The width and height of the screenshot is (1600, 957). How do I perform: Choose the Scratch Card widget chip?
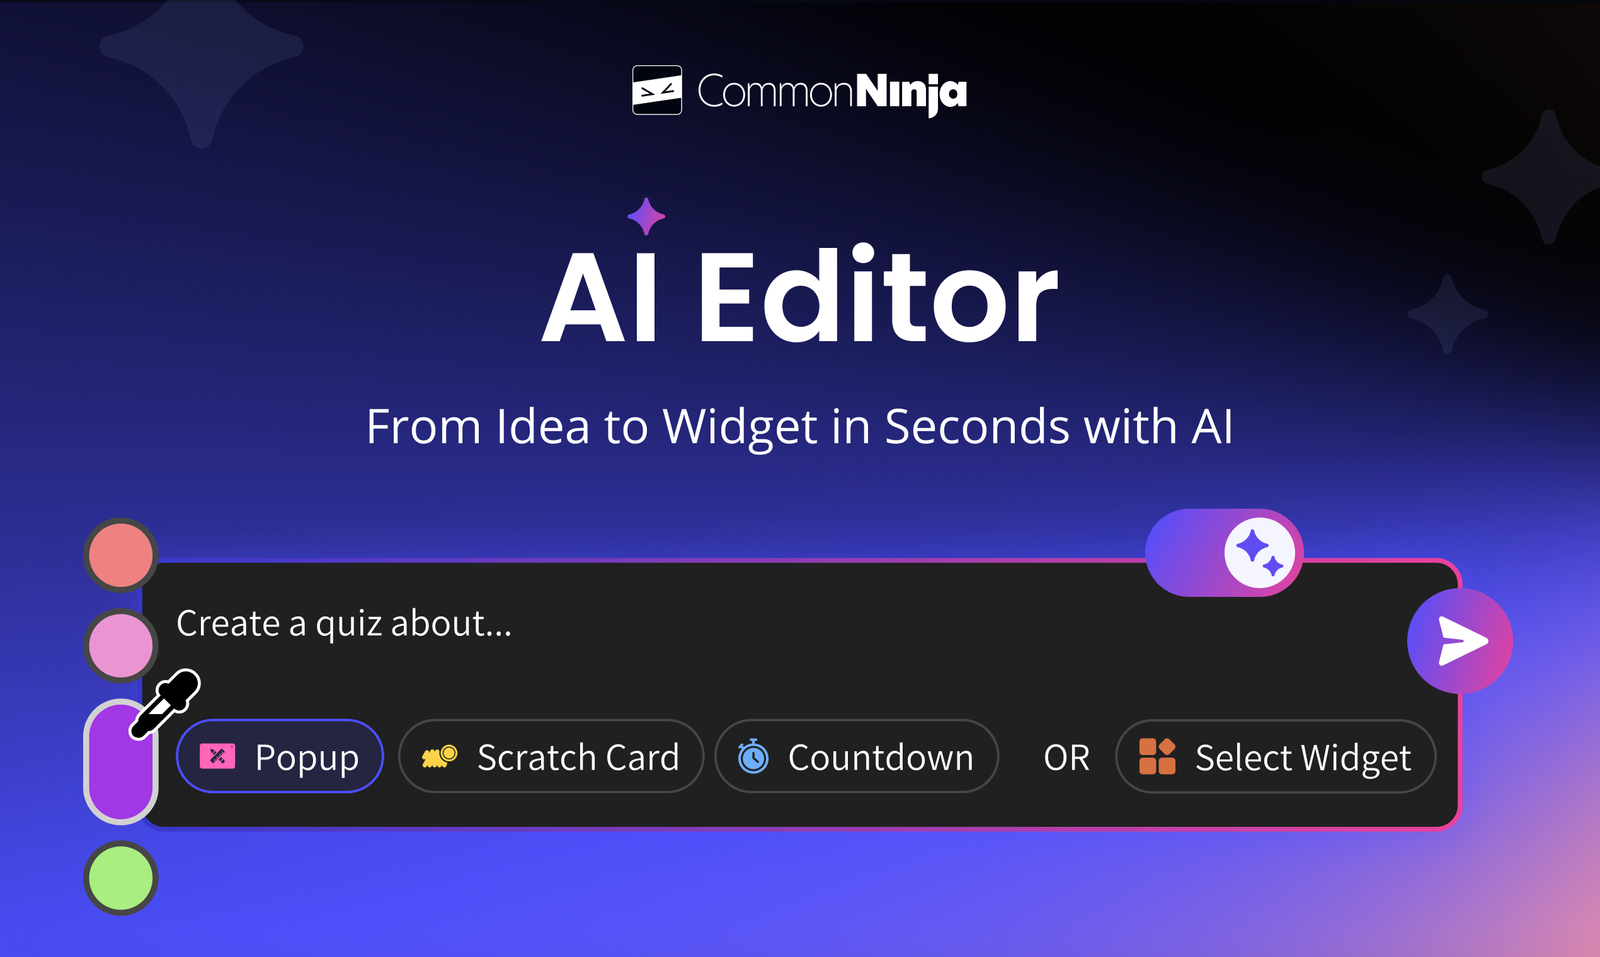pos(551,756)
